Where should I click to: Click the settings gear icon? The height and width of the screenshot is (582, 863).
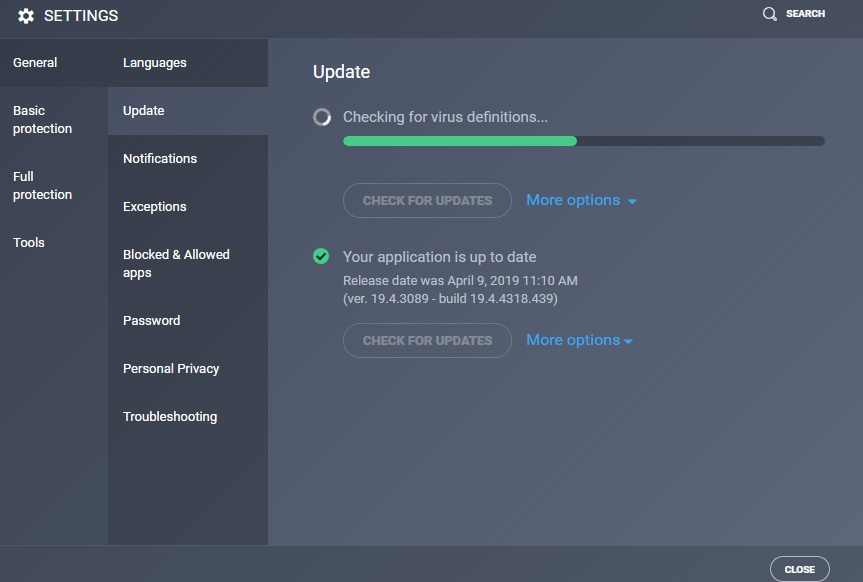pos(26,16)
